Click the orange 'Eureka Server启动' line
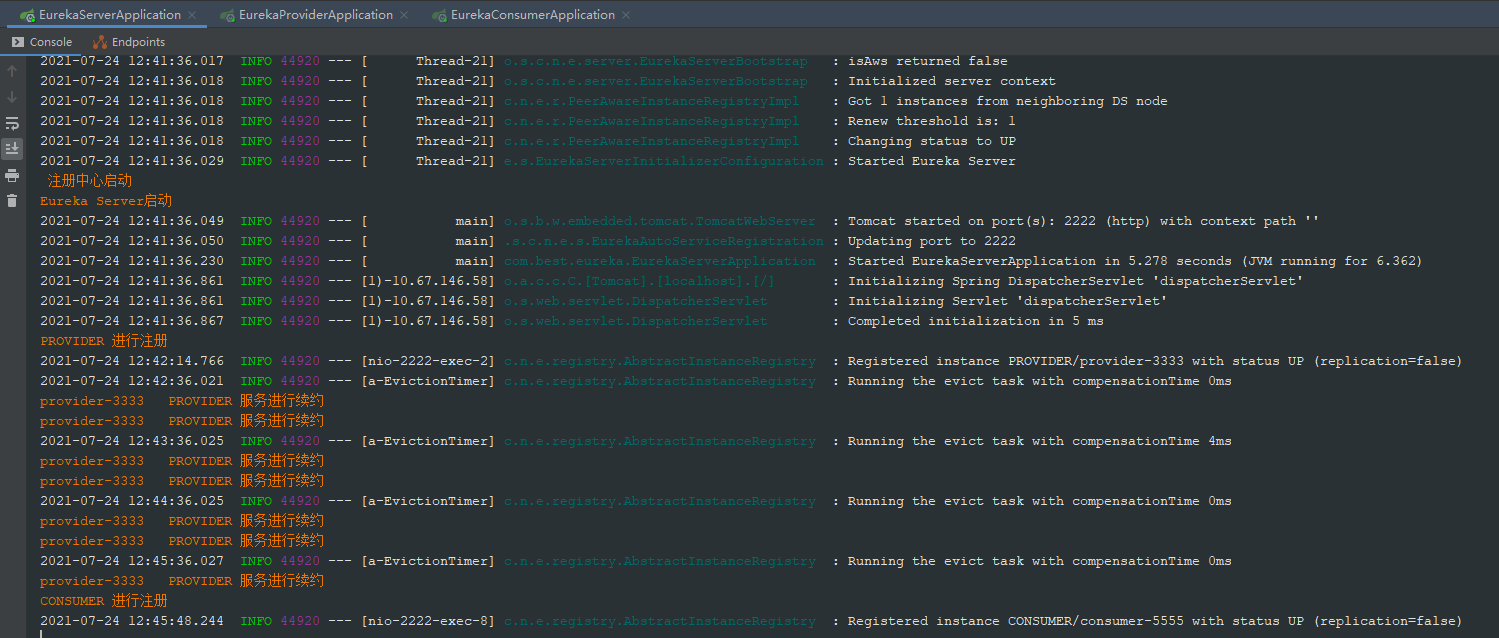The height and width of the screenshot is (638, 1499). point(106,201)
